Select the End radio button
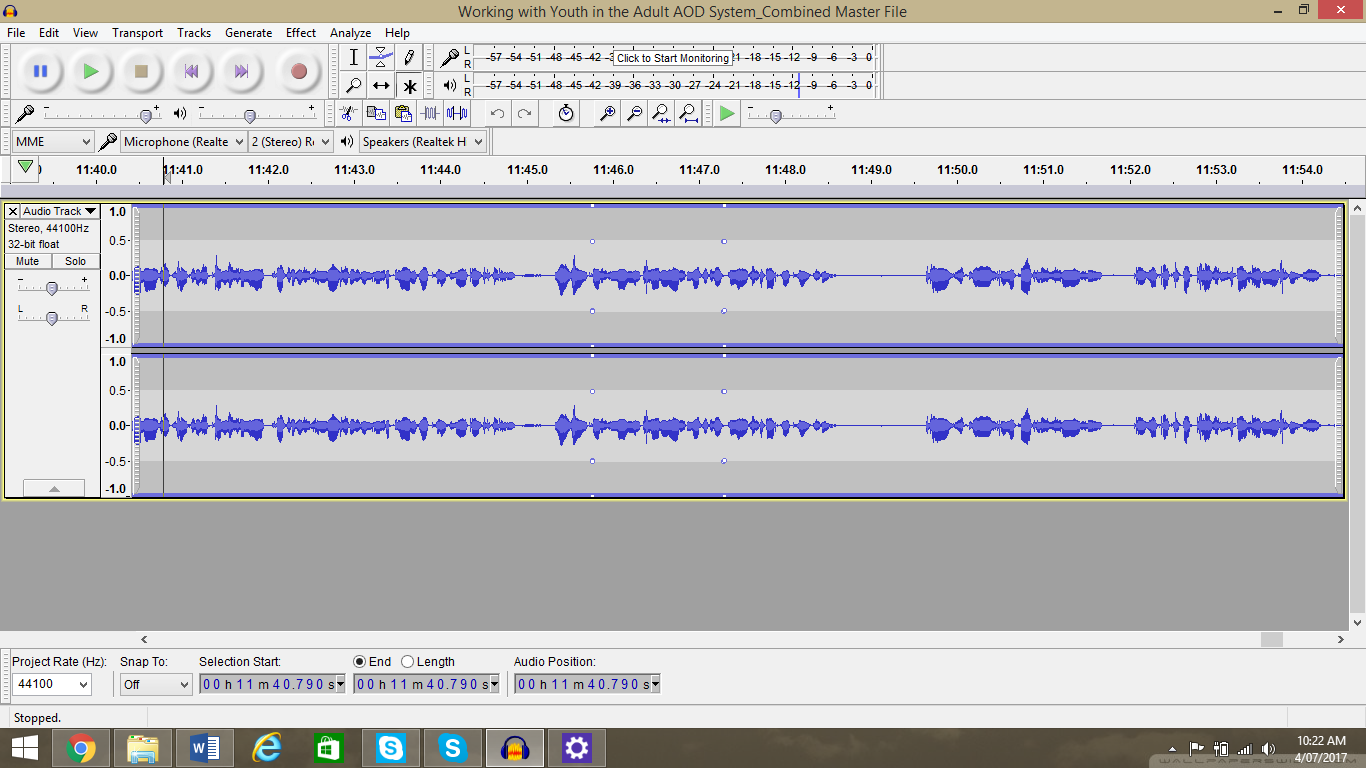This screenshot has width=1366, height=768. click(358, 661)
